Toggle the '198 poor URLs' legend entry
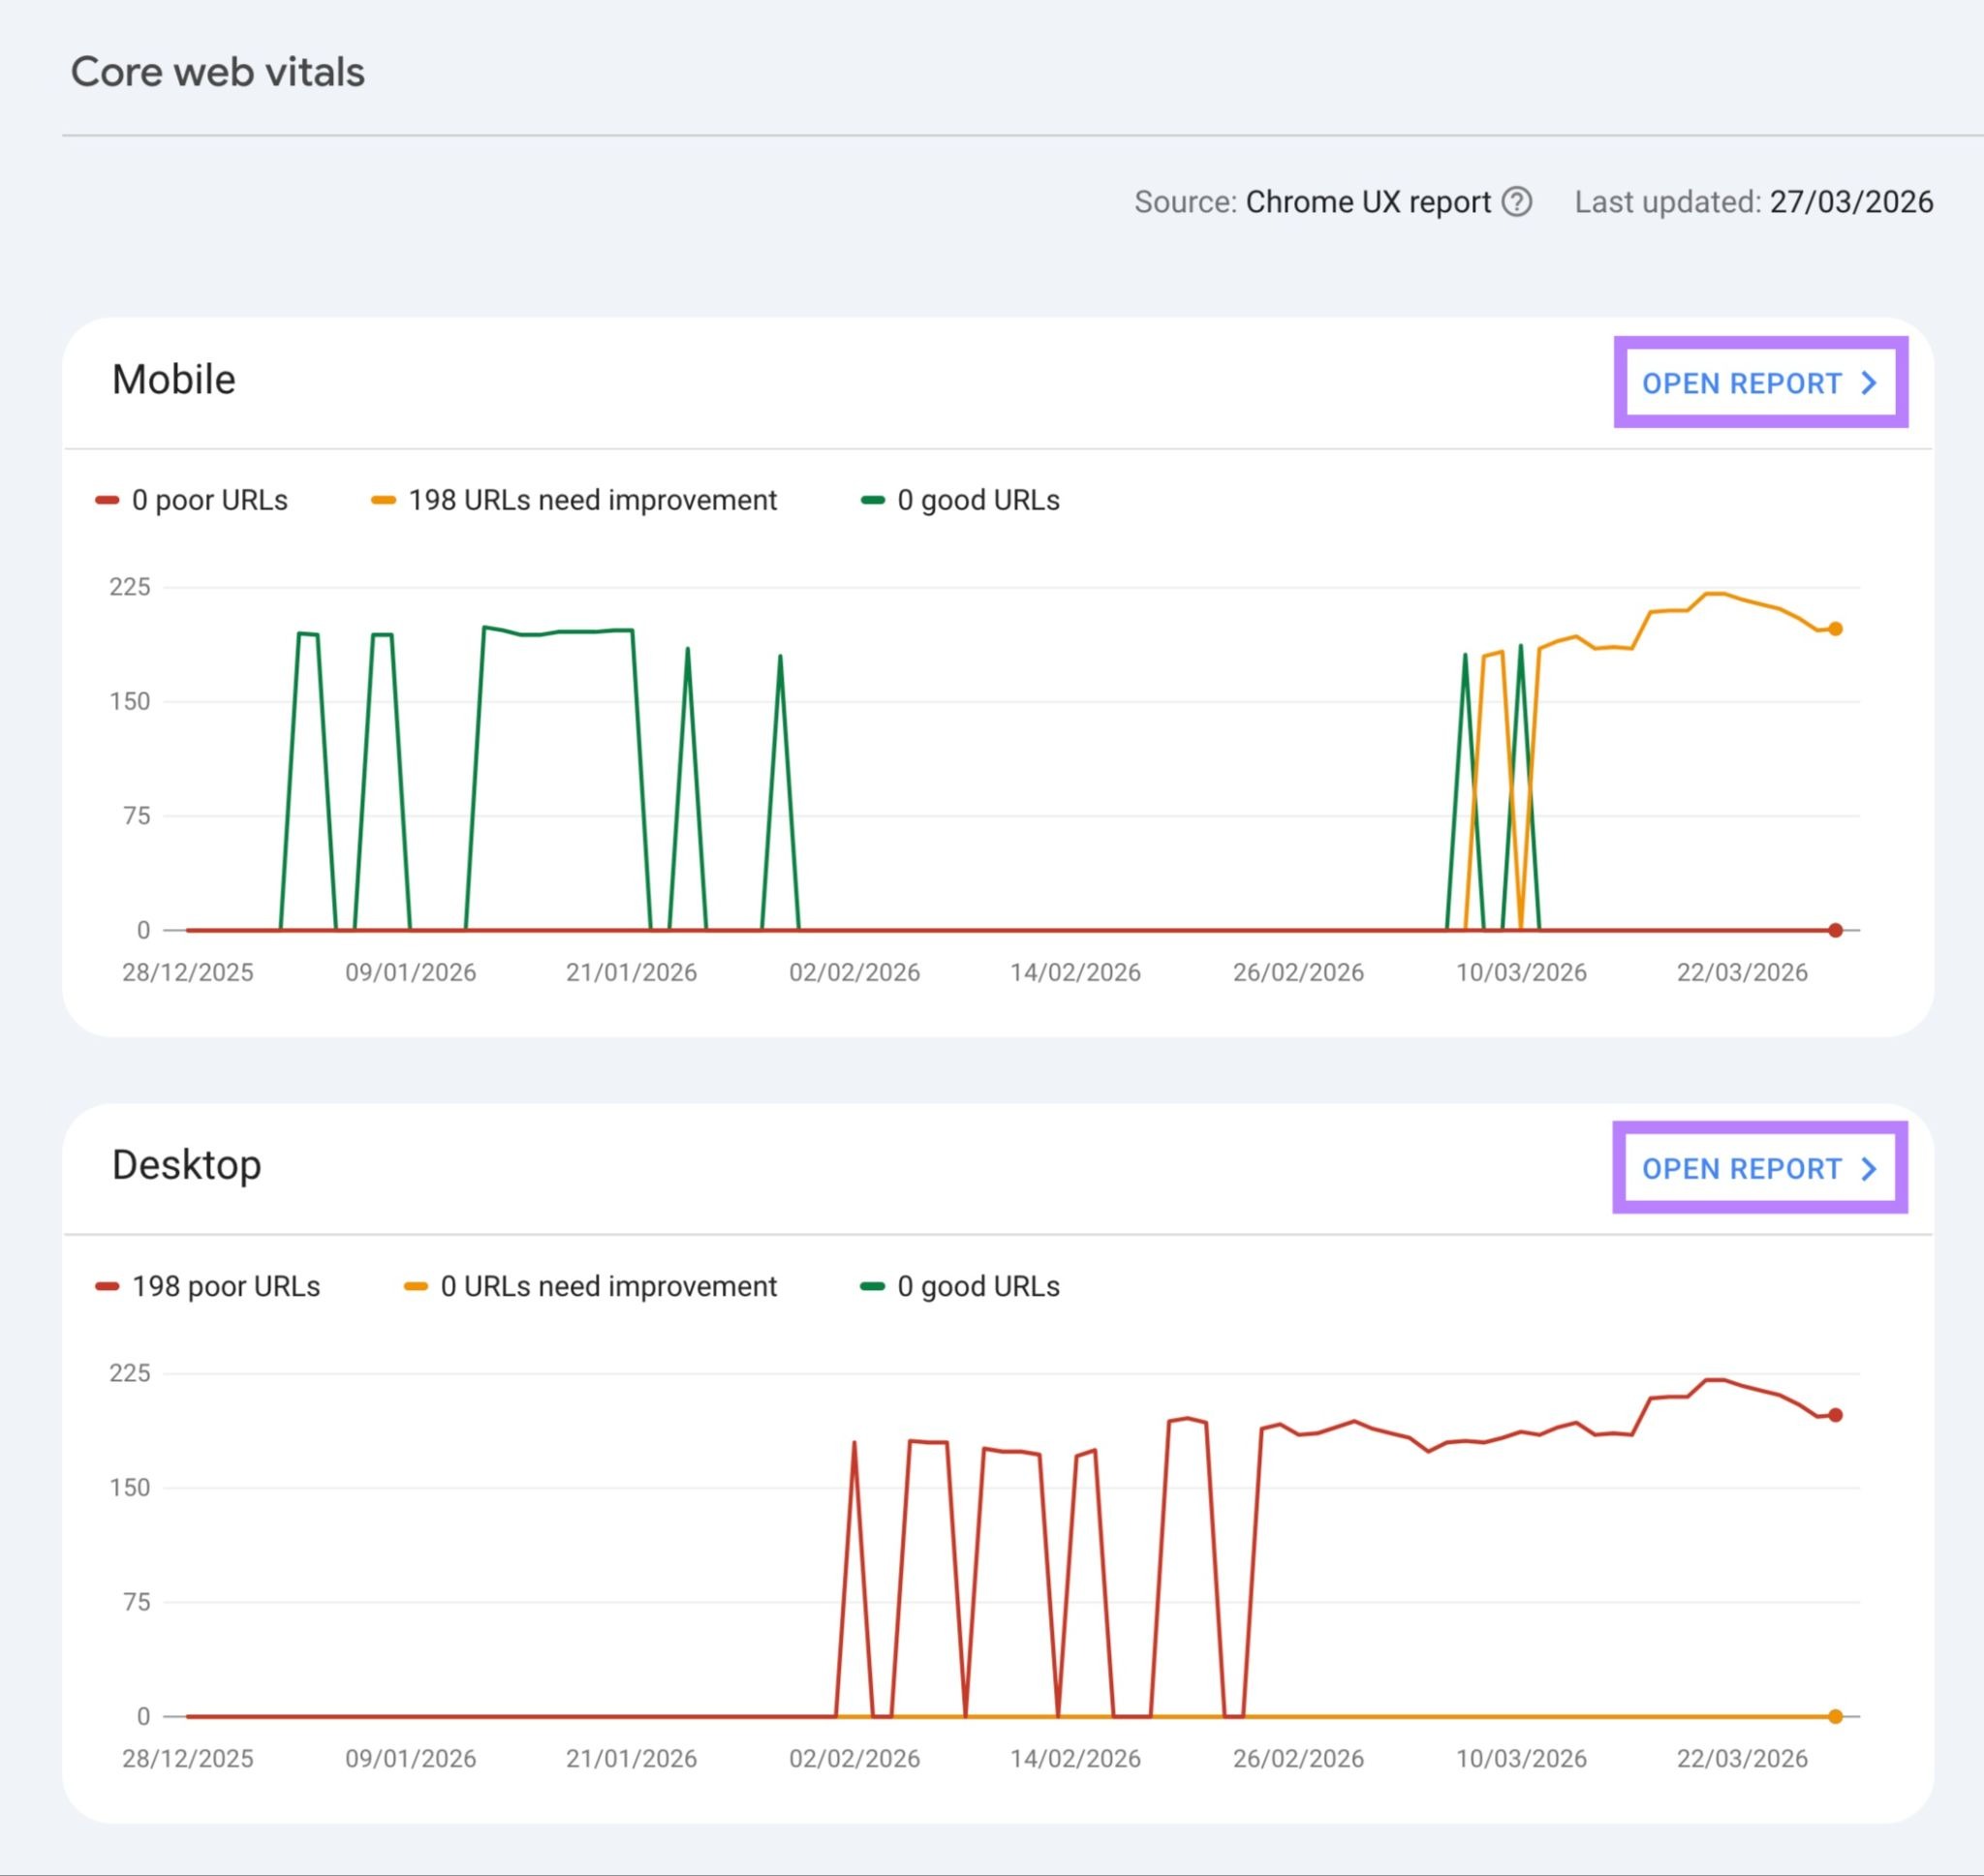This screenshot has height=1876, width=1984. point(226,1286)
